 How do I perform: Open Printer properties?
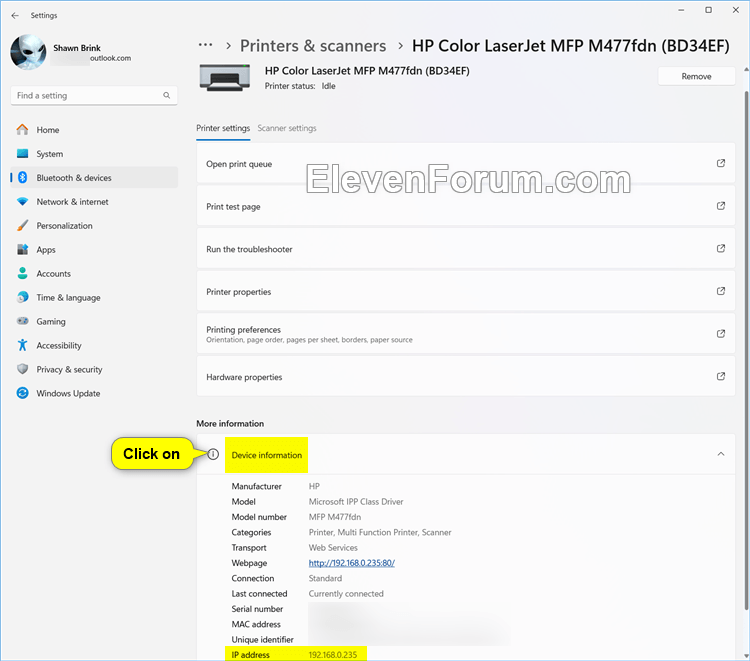[465, 291]
